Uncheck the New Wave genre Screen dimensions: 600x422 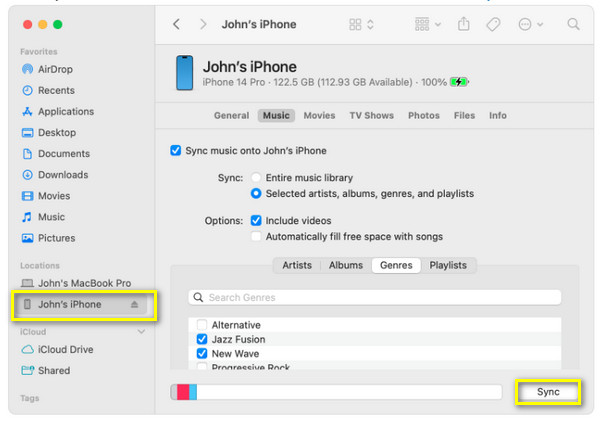(202, 354)
